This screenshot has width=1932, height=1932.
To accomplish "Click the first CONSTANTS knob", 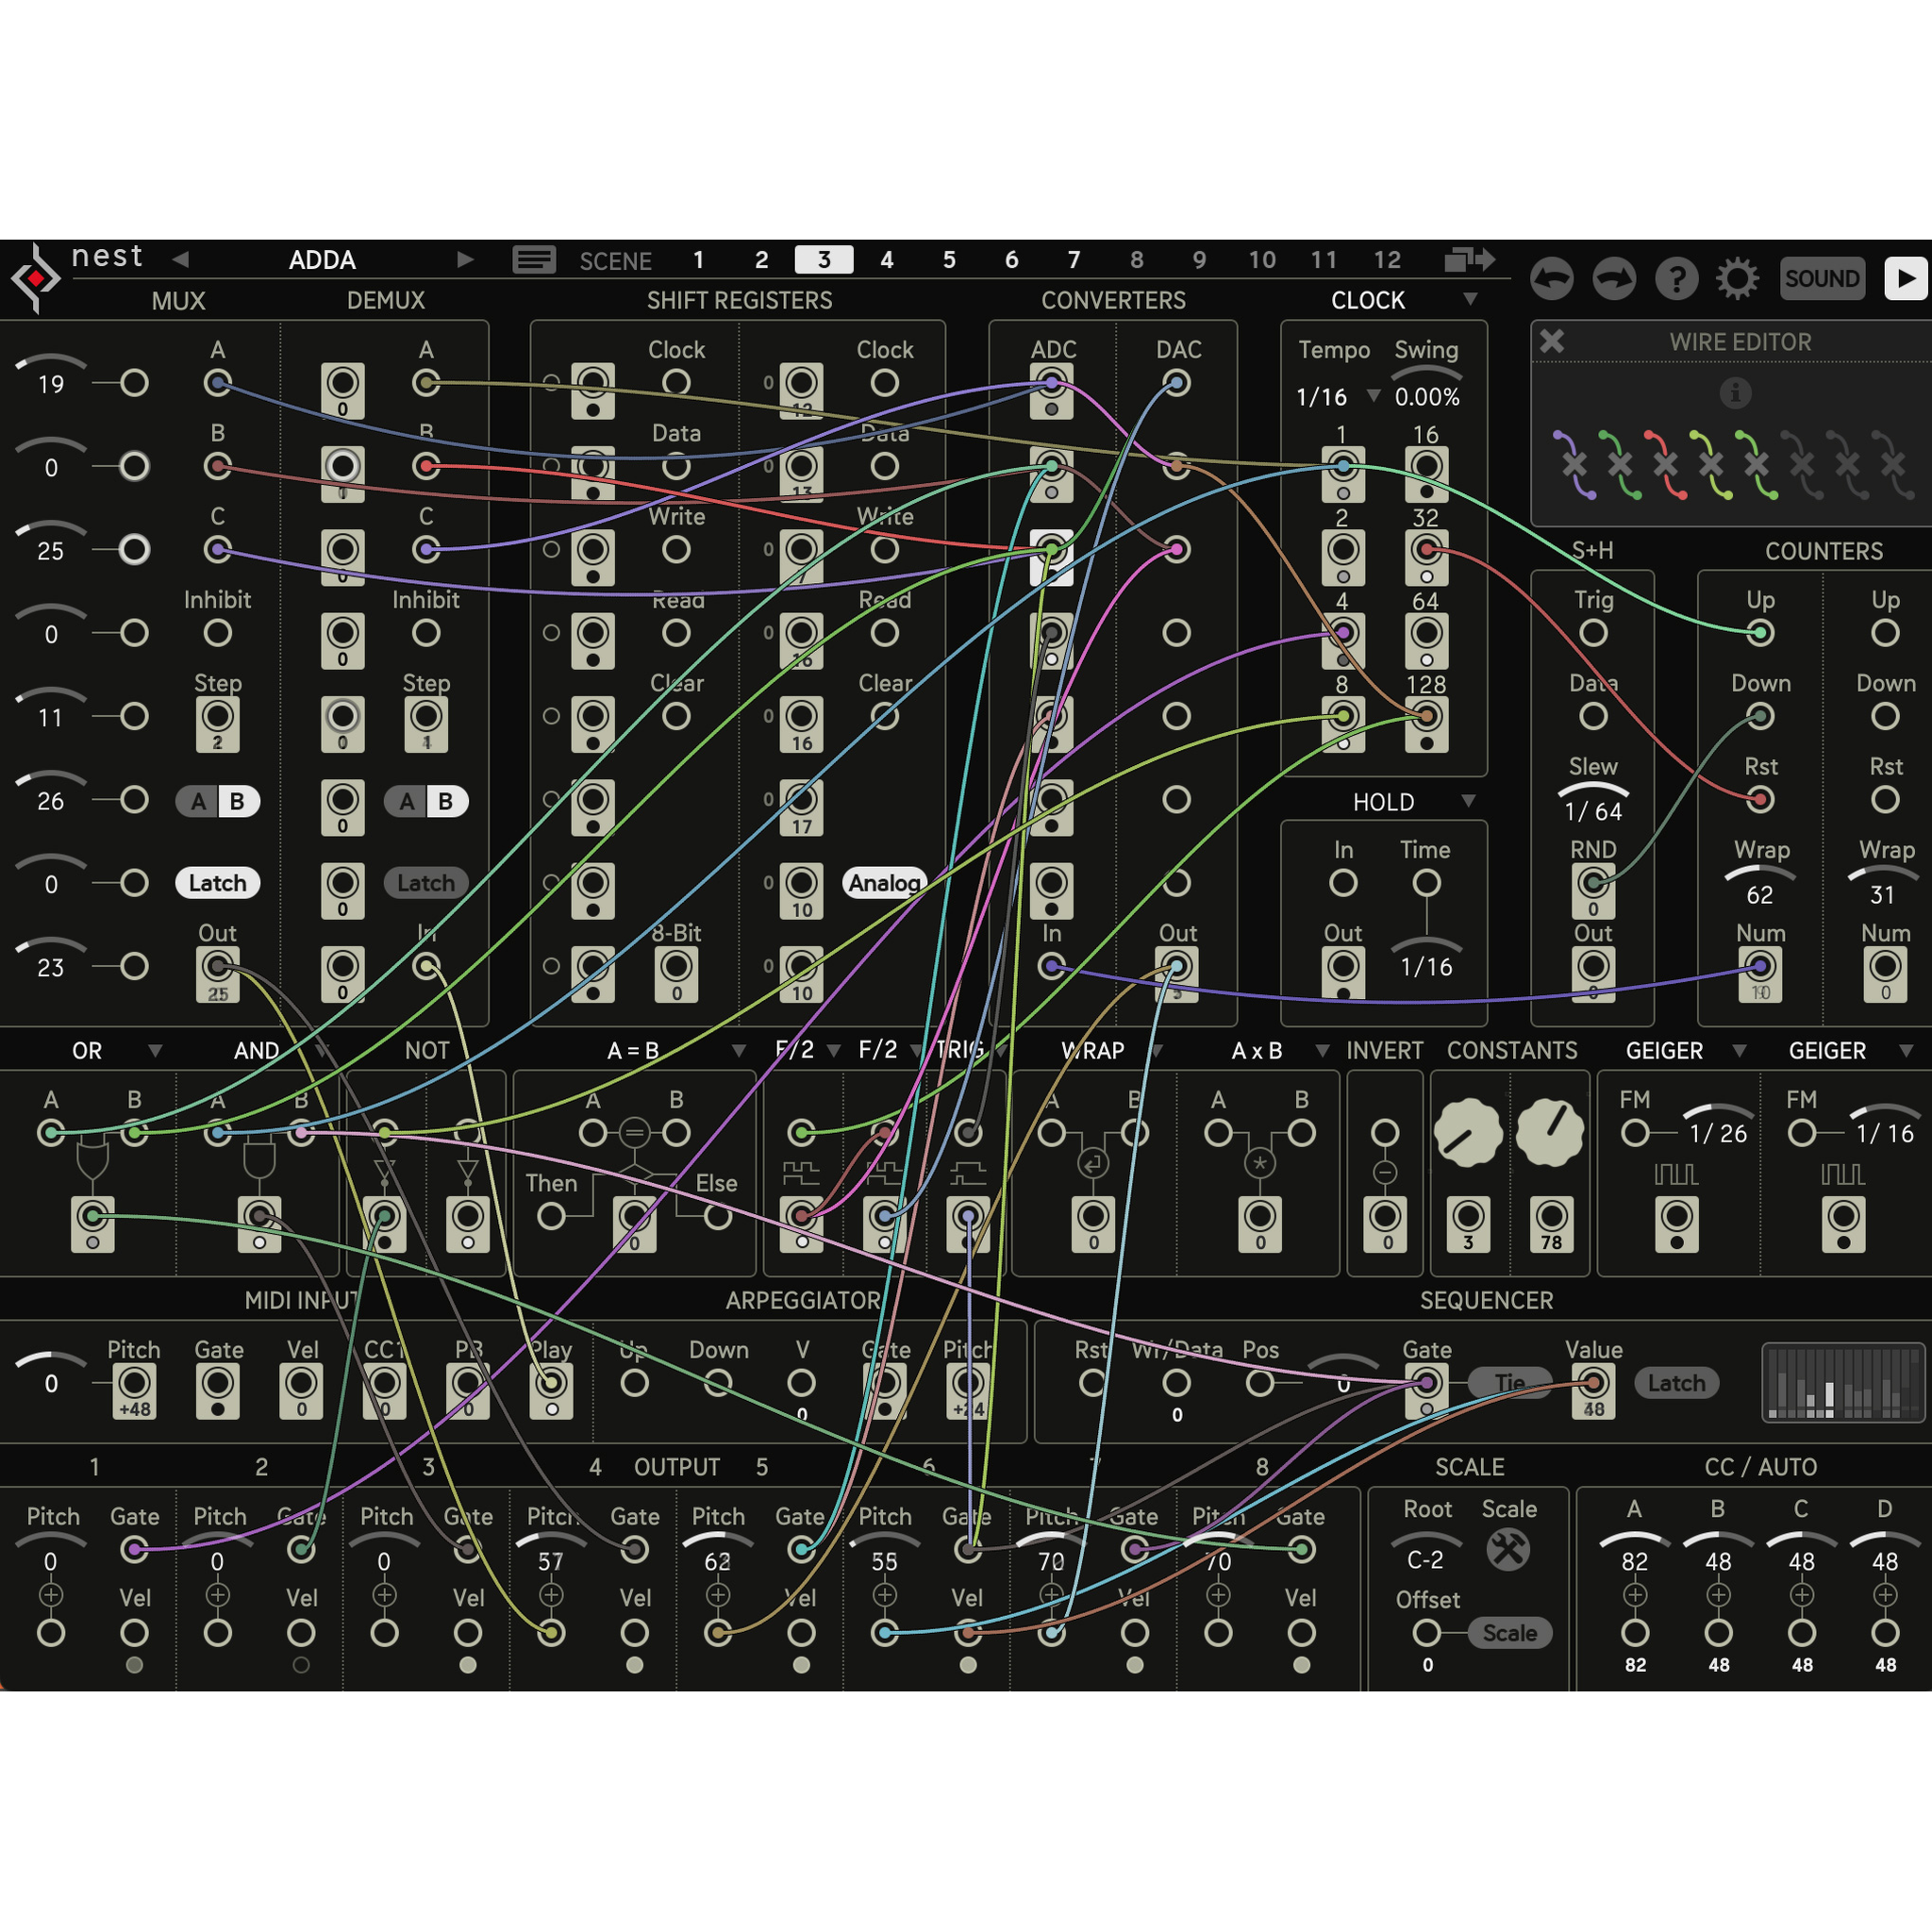I will (1467, 1132).
